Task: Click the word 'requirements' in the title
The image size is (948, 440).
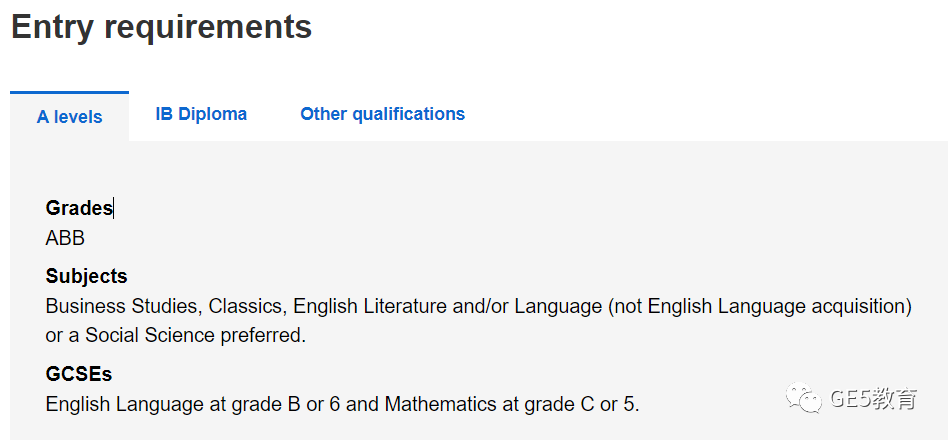Action: 208,28
